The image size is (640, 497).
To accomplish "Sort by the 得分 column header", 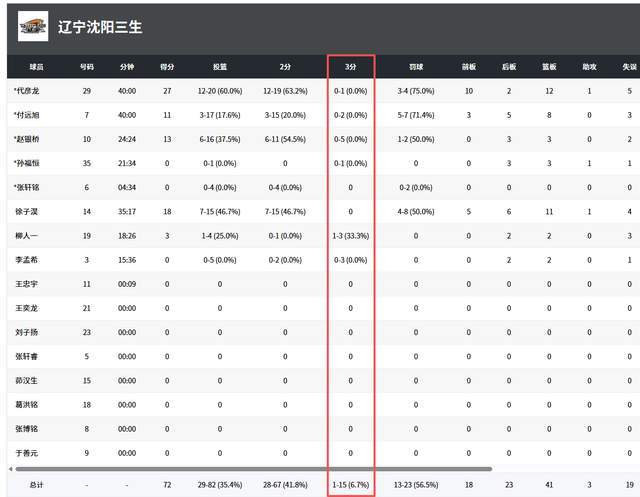I will coord(167,67).
